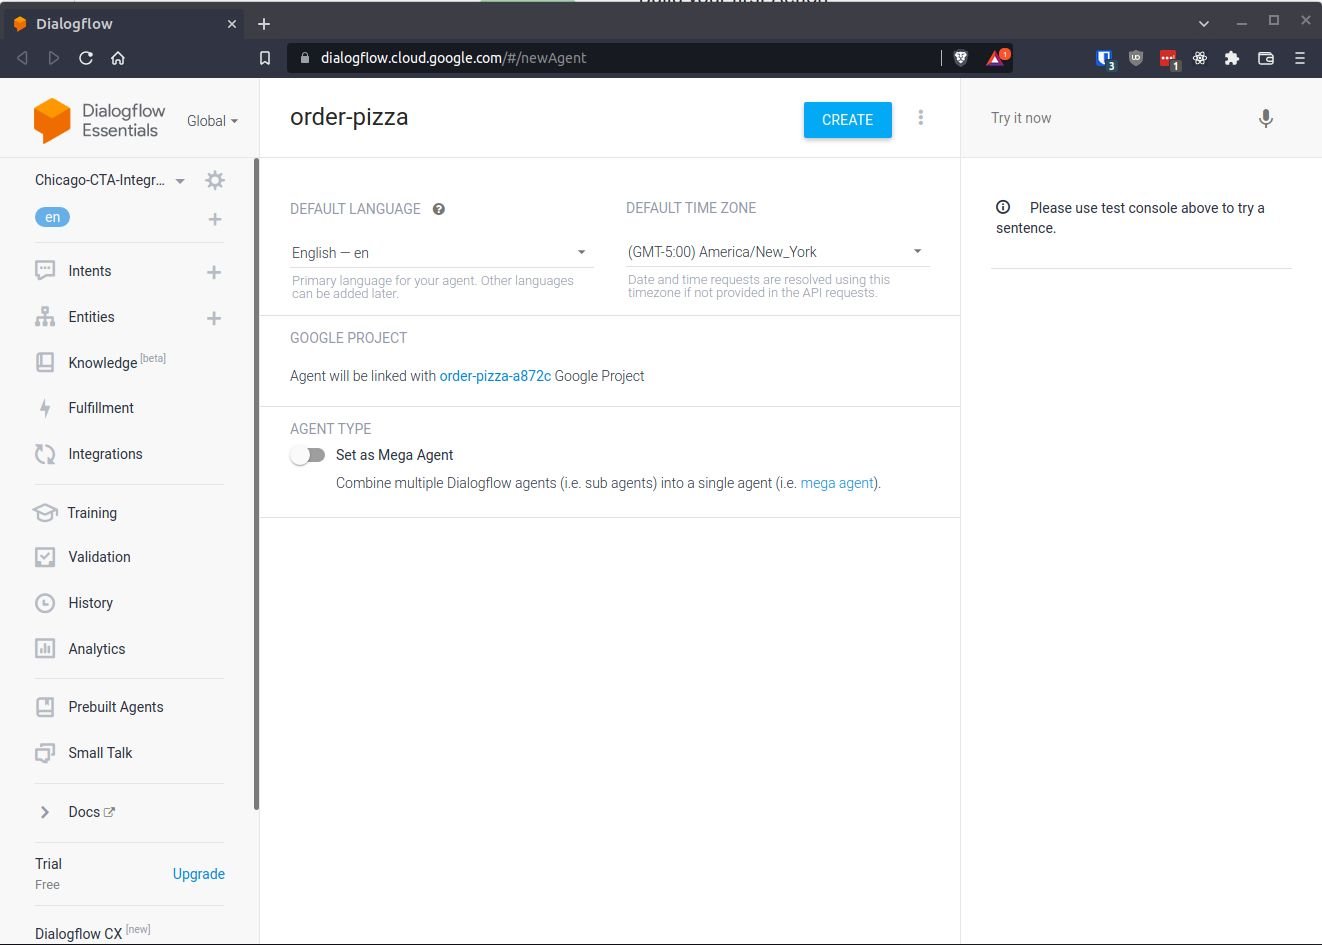Click the Fulfillment lightning bolt icon
The width and height of the screenshot is (1322, 945).
point(45,408)
